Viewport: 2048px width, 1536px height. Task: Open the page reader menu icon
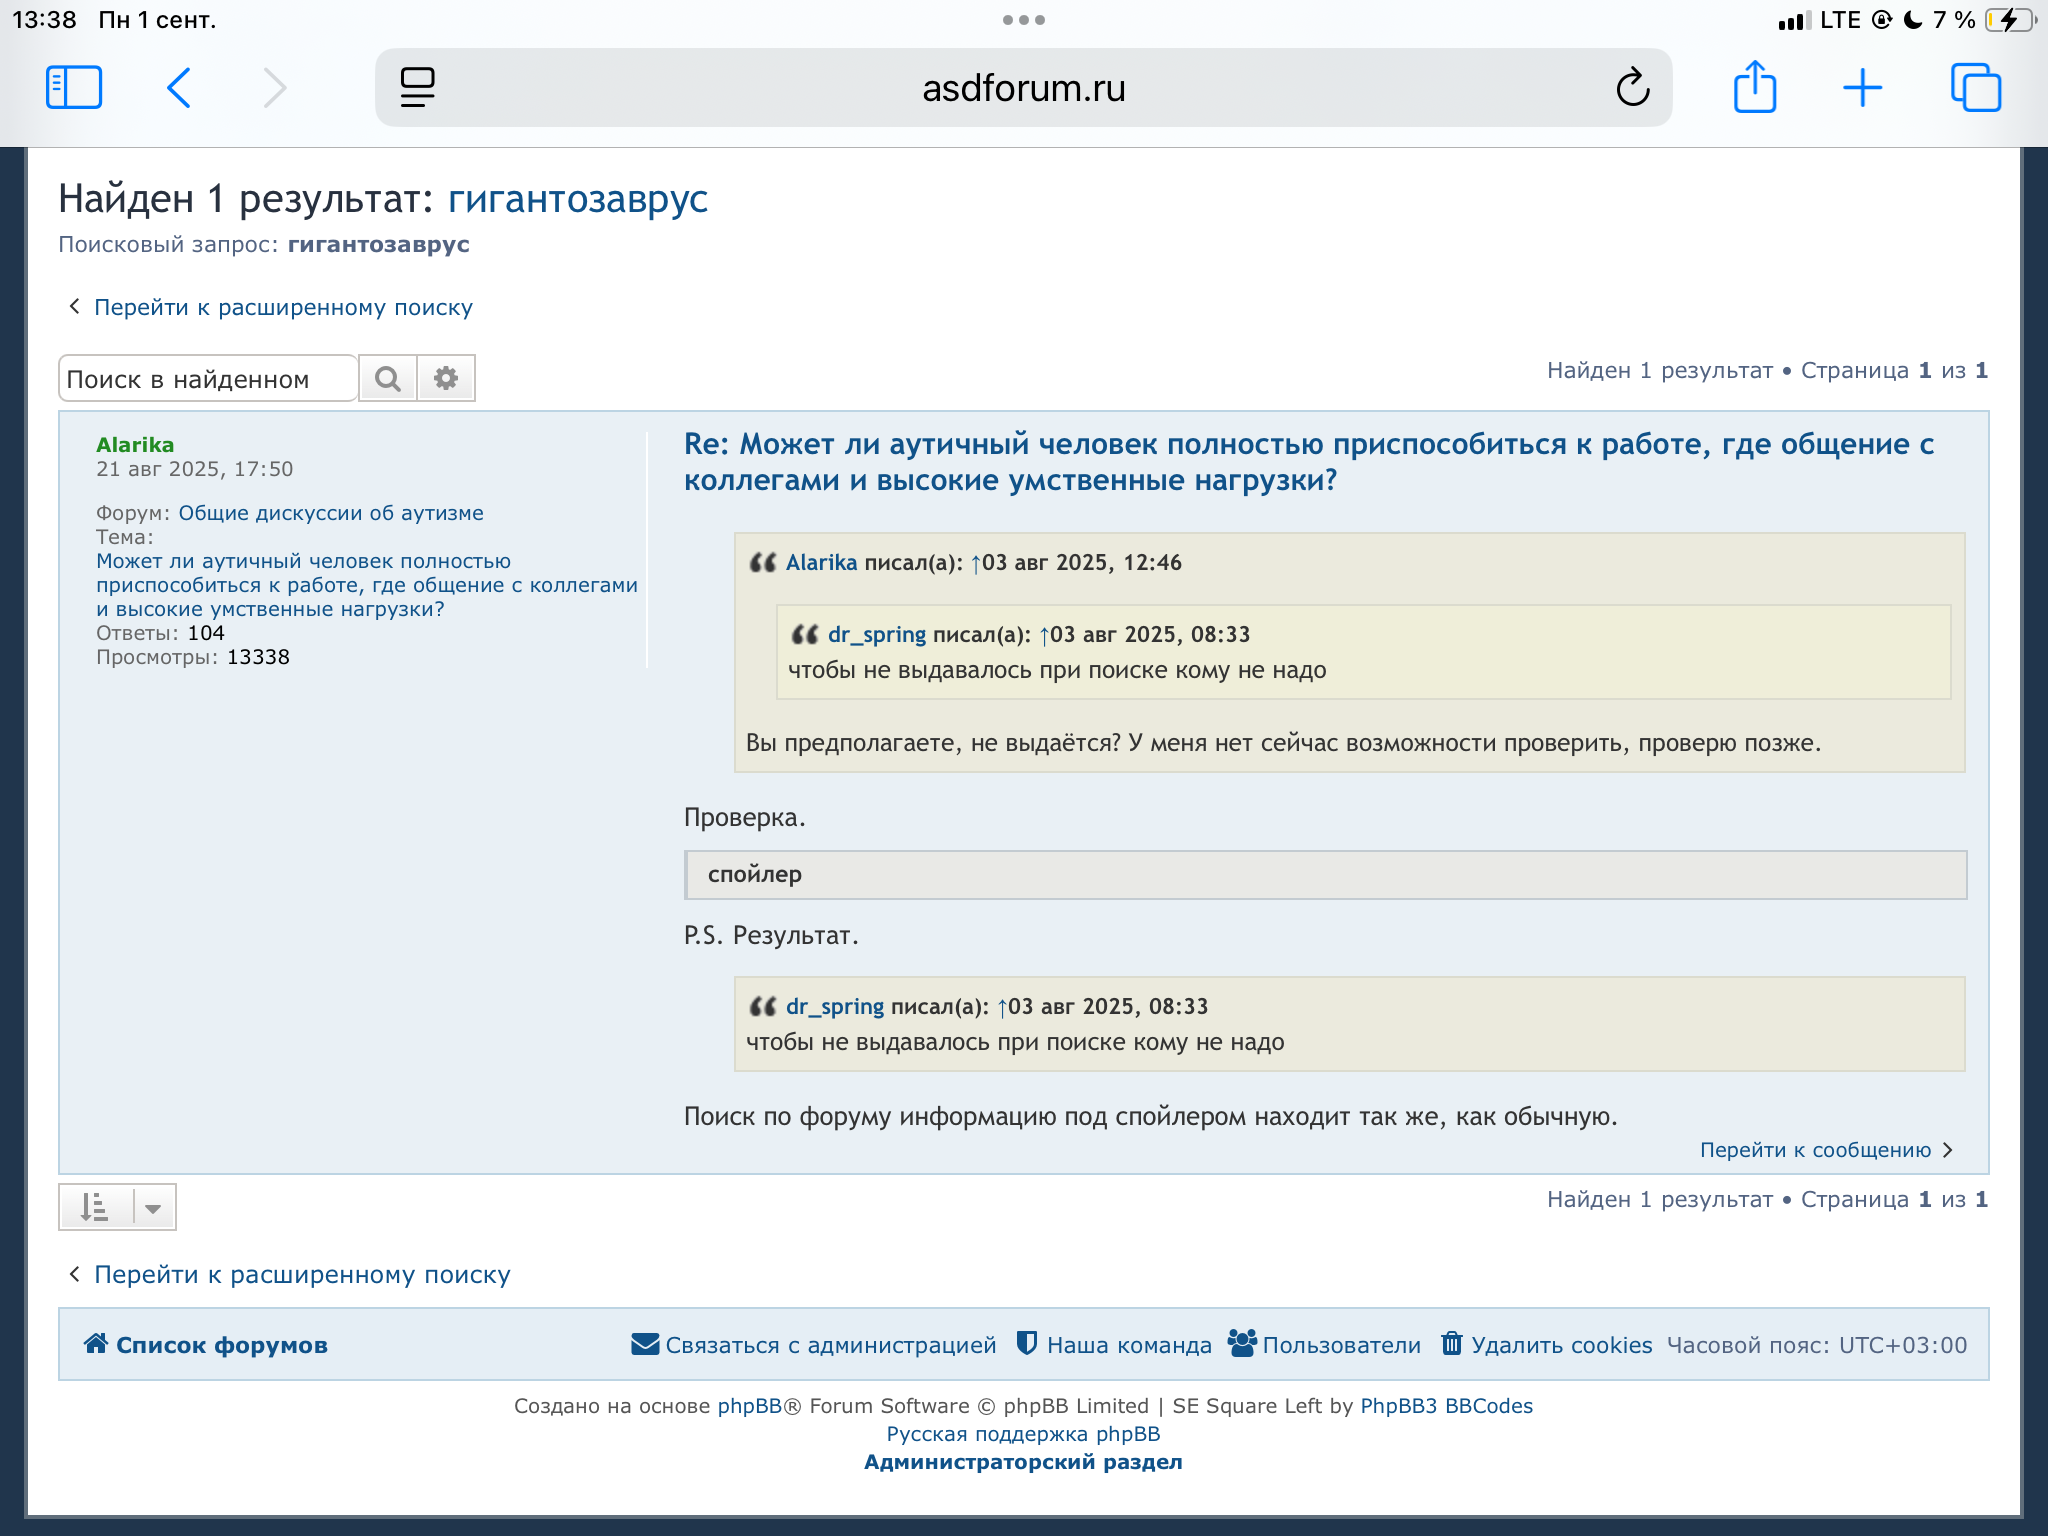(417, 88)
